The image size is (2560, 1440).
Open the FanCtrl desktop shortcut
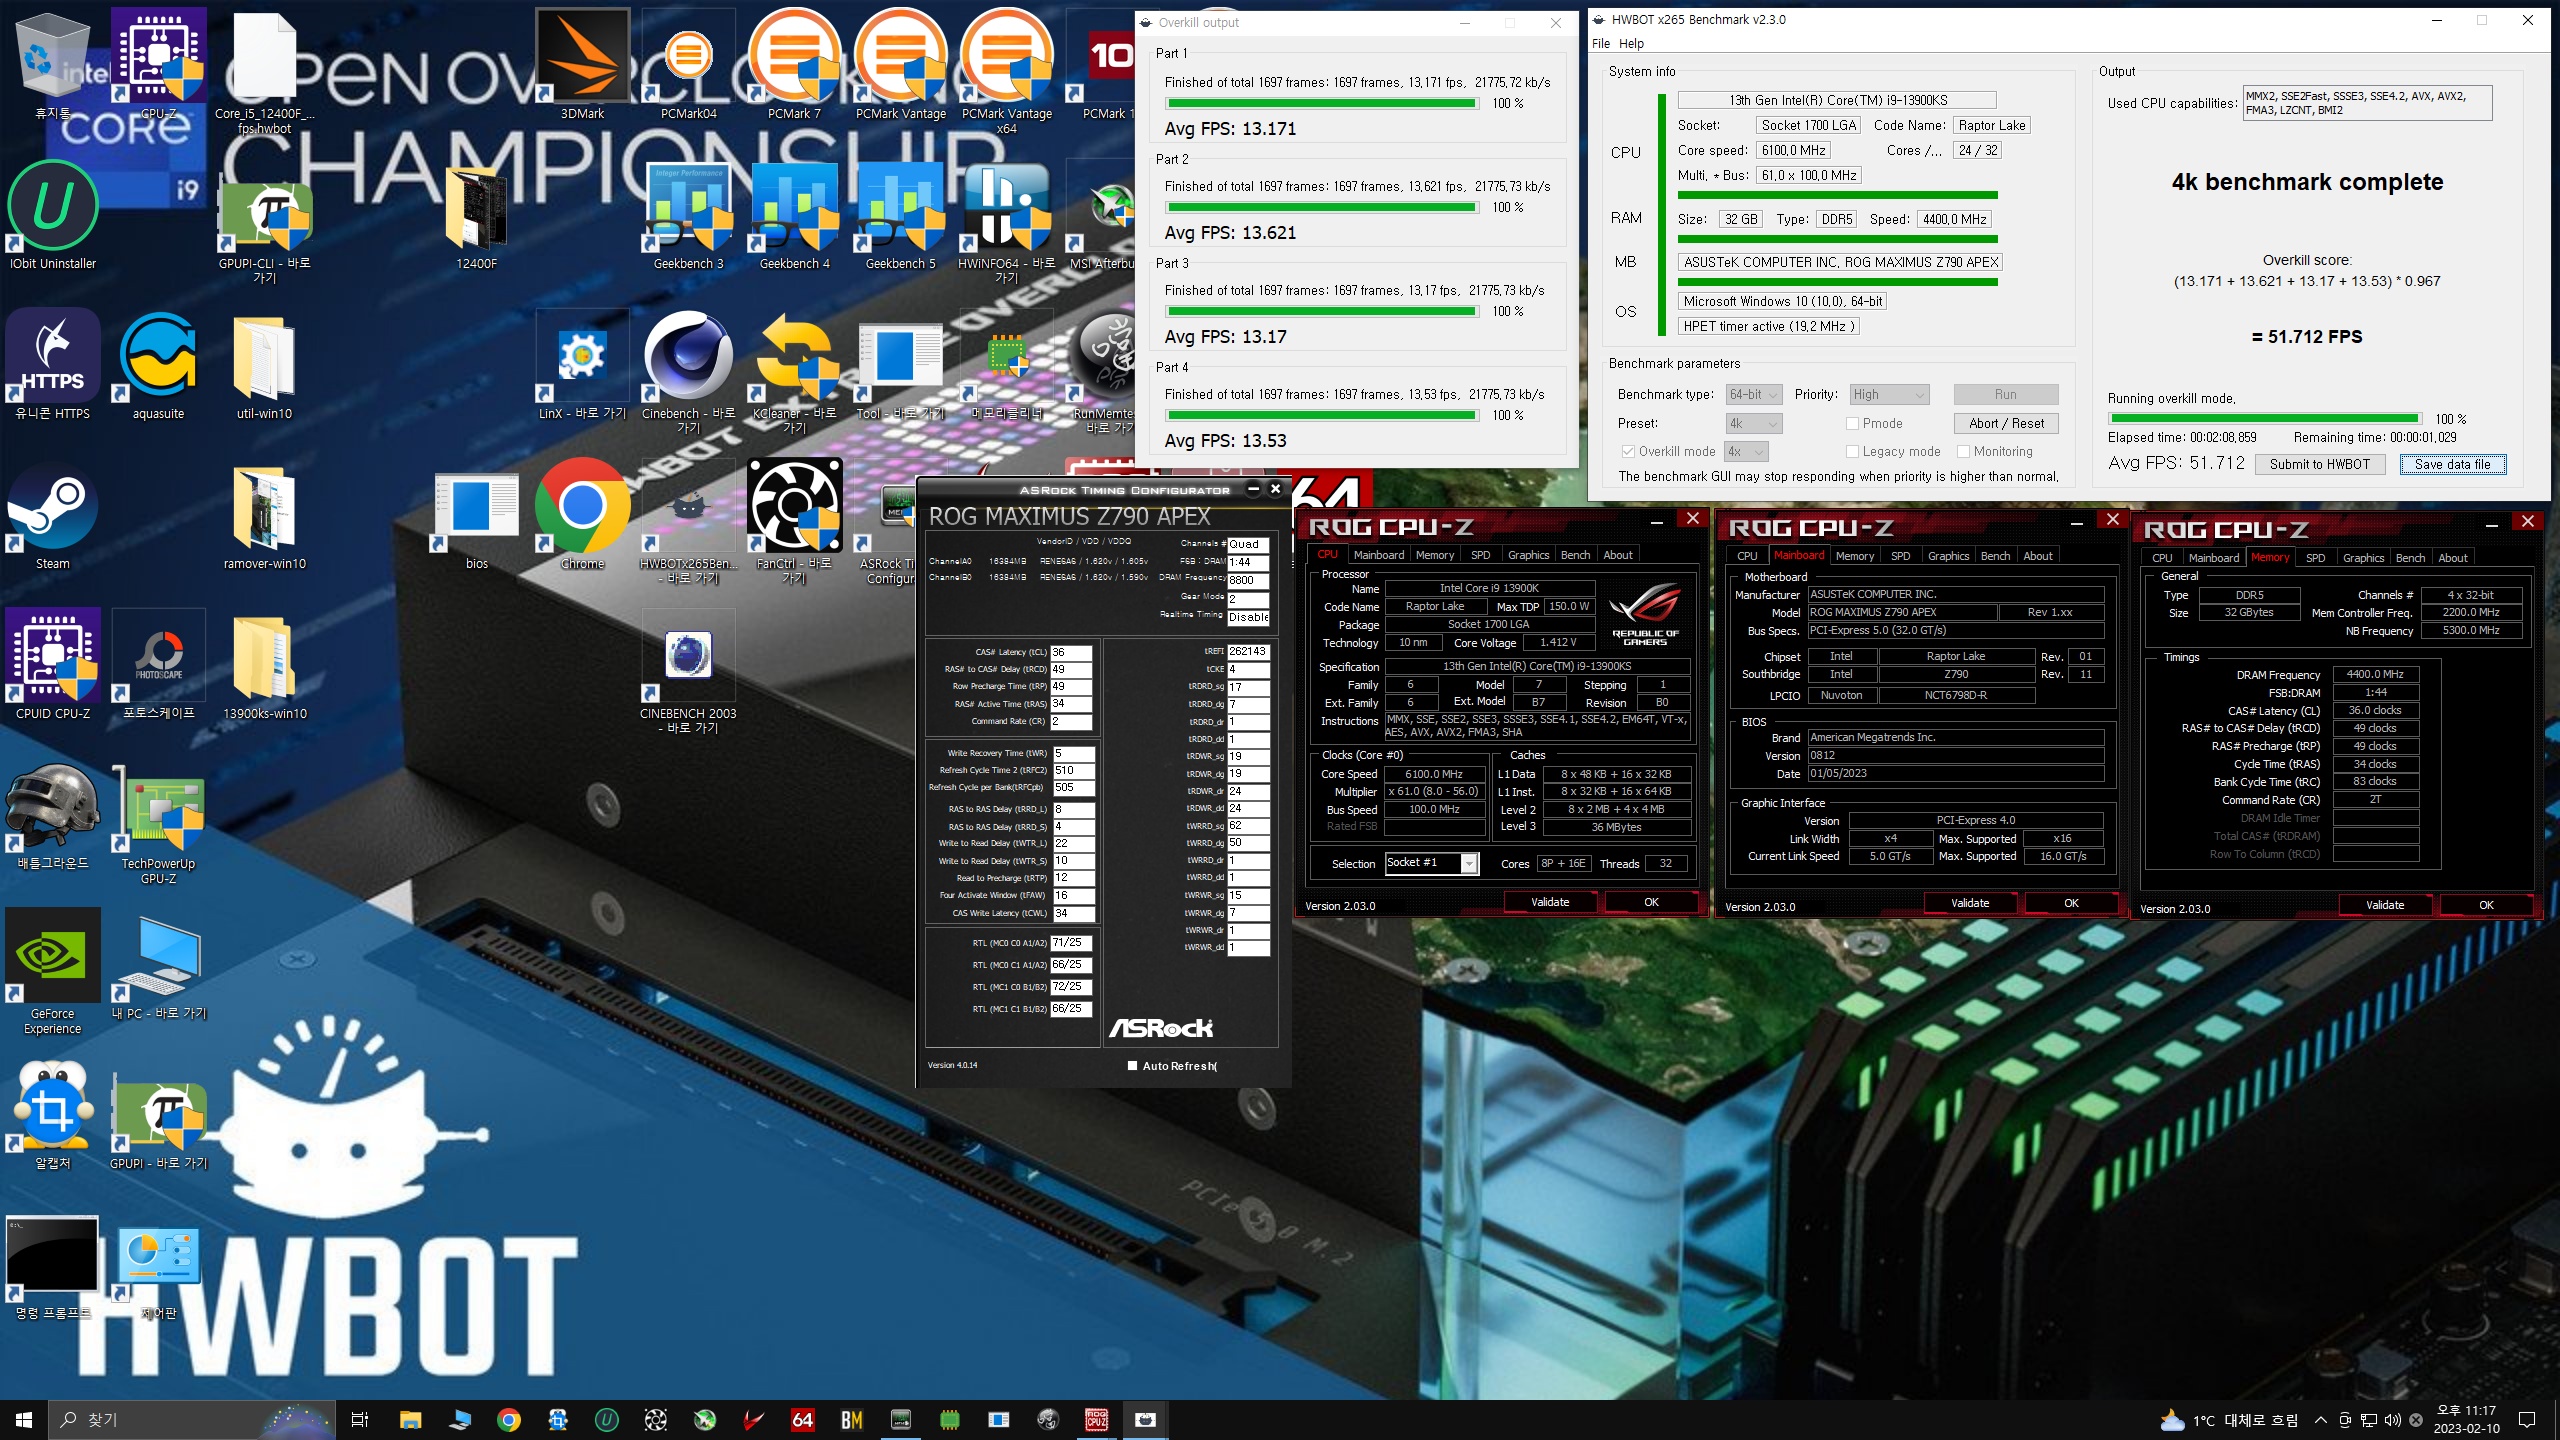pyautogui.click(x=794, y=522)
